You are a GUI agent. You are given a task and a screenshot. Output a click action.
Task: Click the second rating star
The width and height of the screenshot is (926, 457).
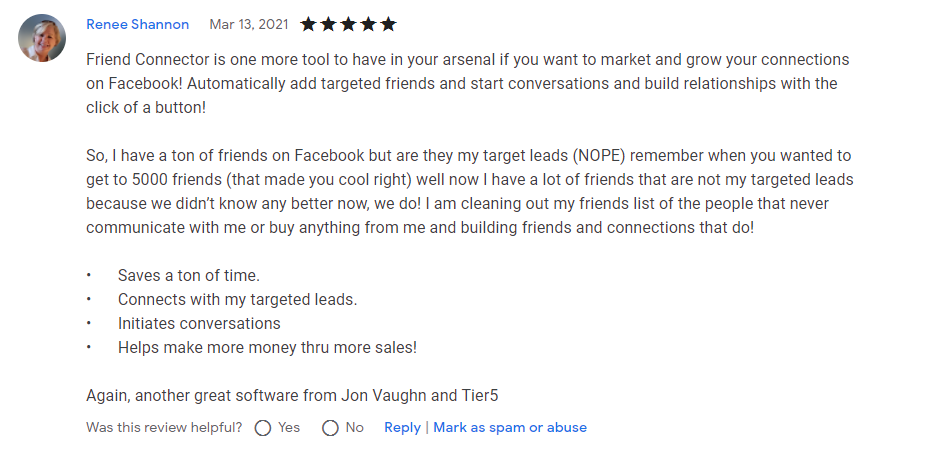tap(329, 24)
